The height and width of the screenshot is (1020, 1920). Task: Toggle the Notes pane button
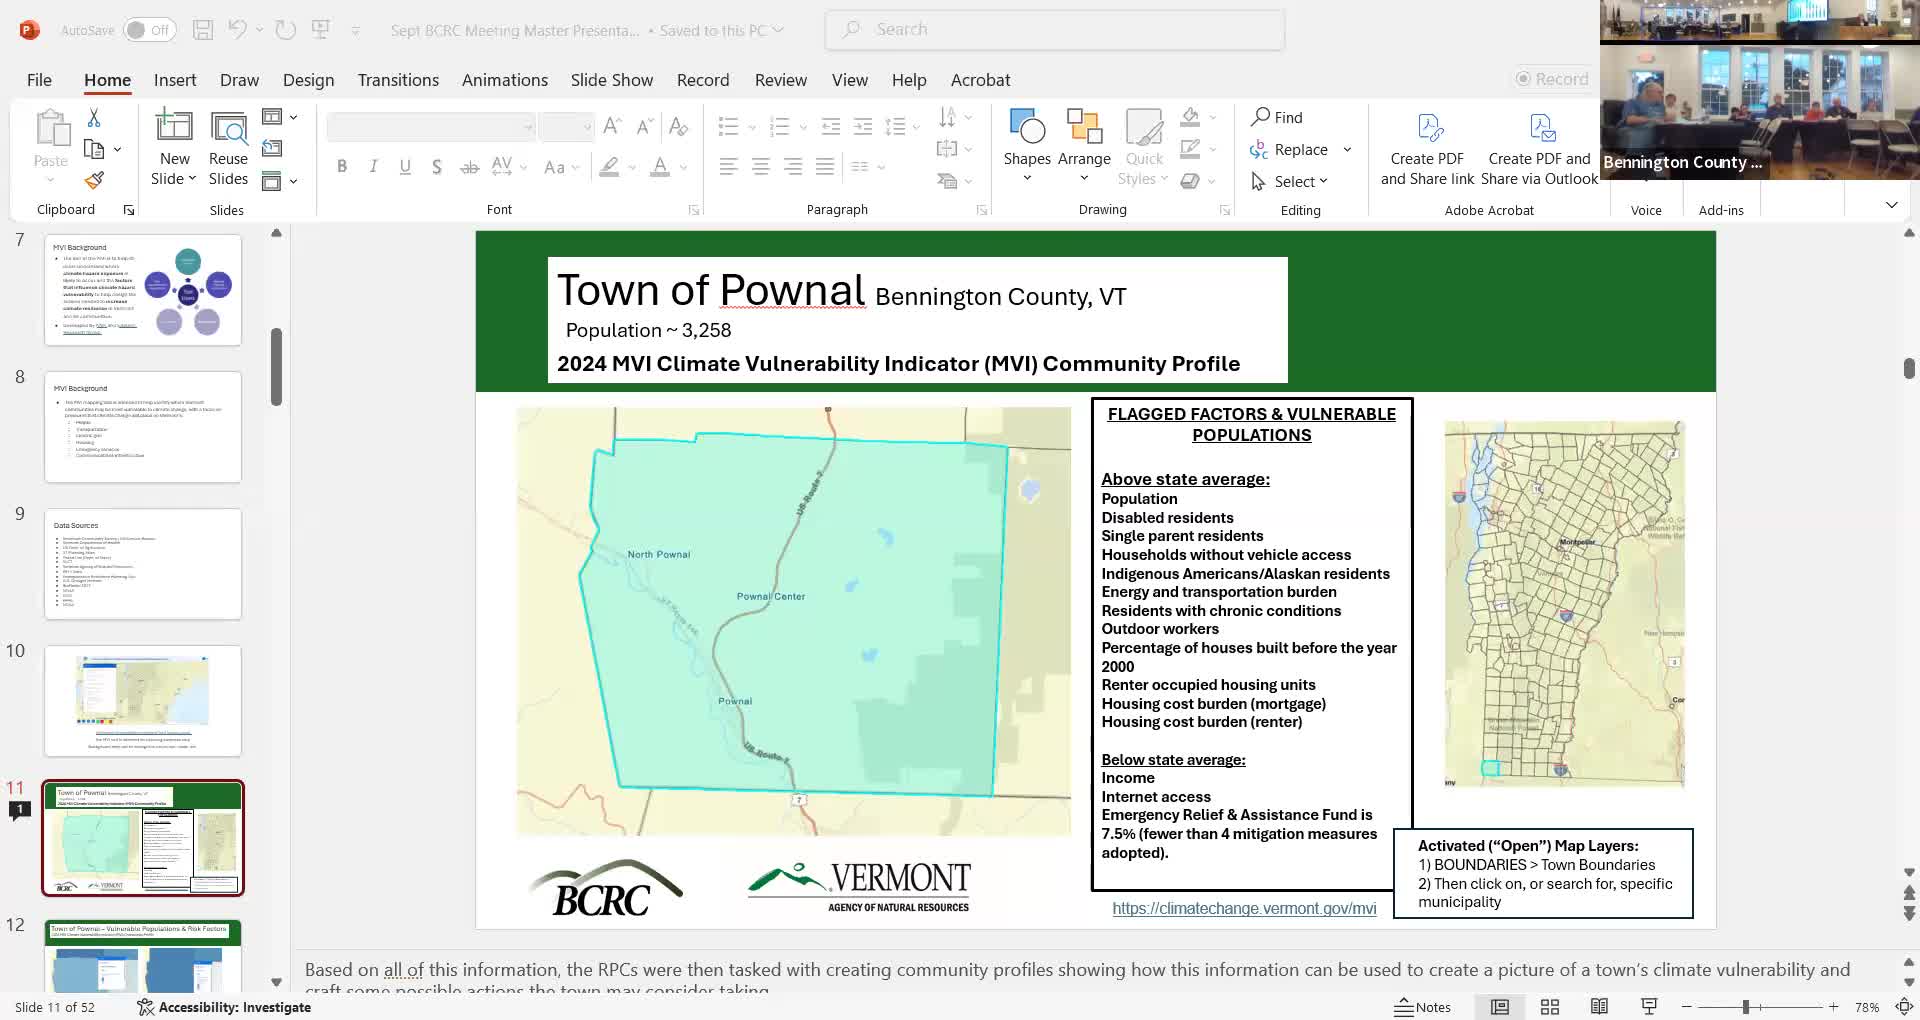pos(1423,1007)
